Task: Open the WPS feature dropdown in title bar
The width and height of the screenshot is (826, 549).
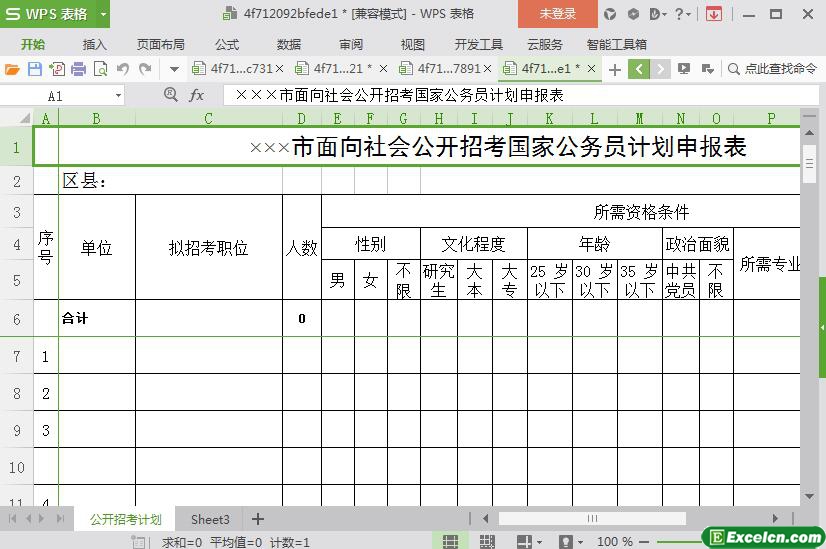Action: 658,14
